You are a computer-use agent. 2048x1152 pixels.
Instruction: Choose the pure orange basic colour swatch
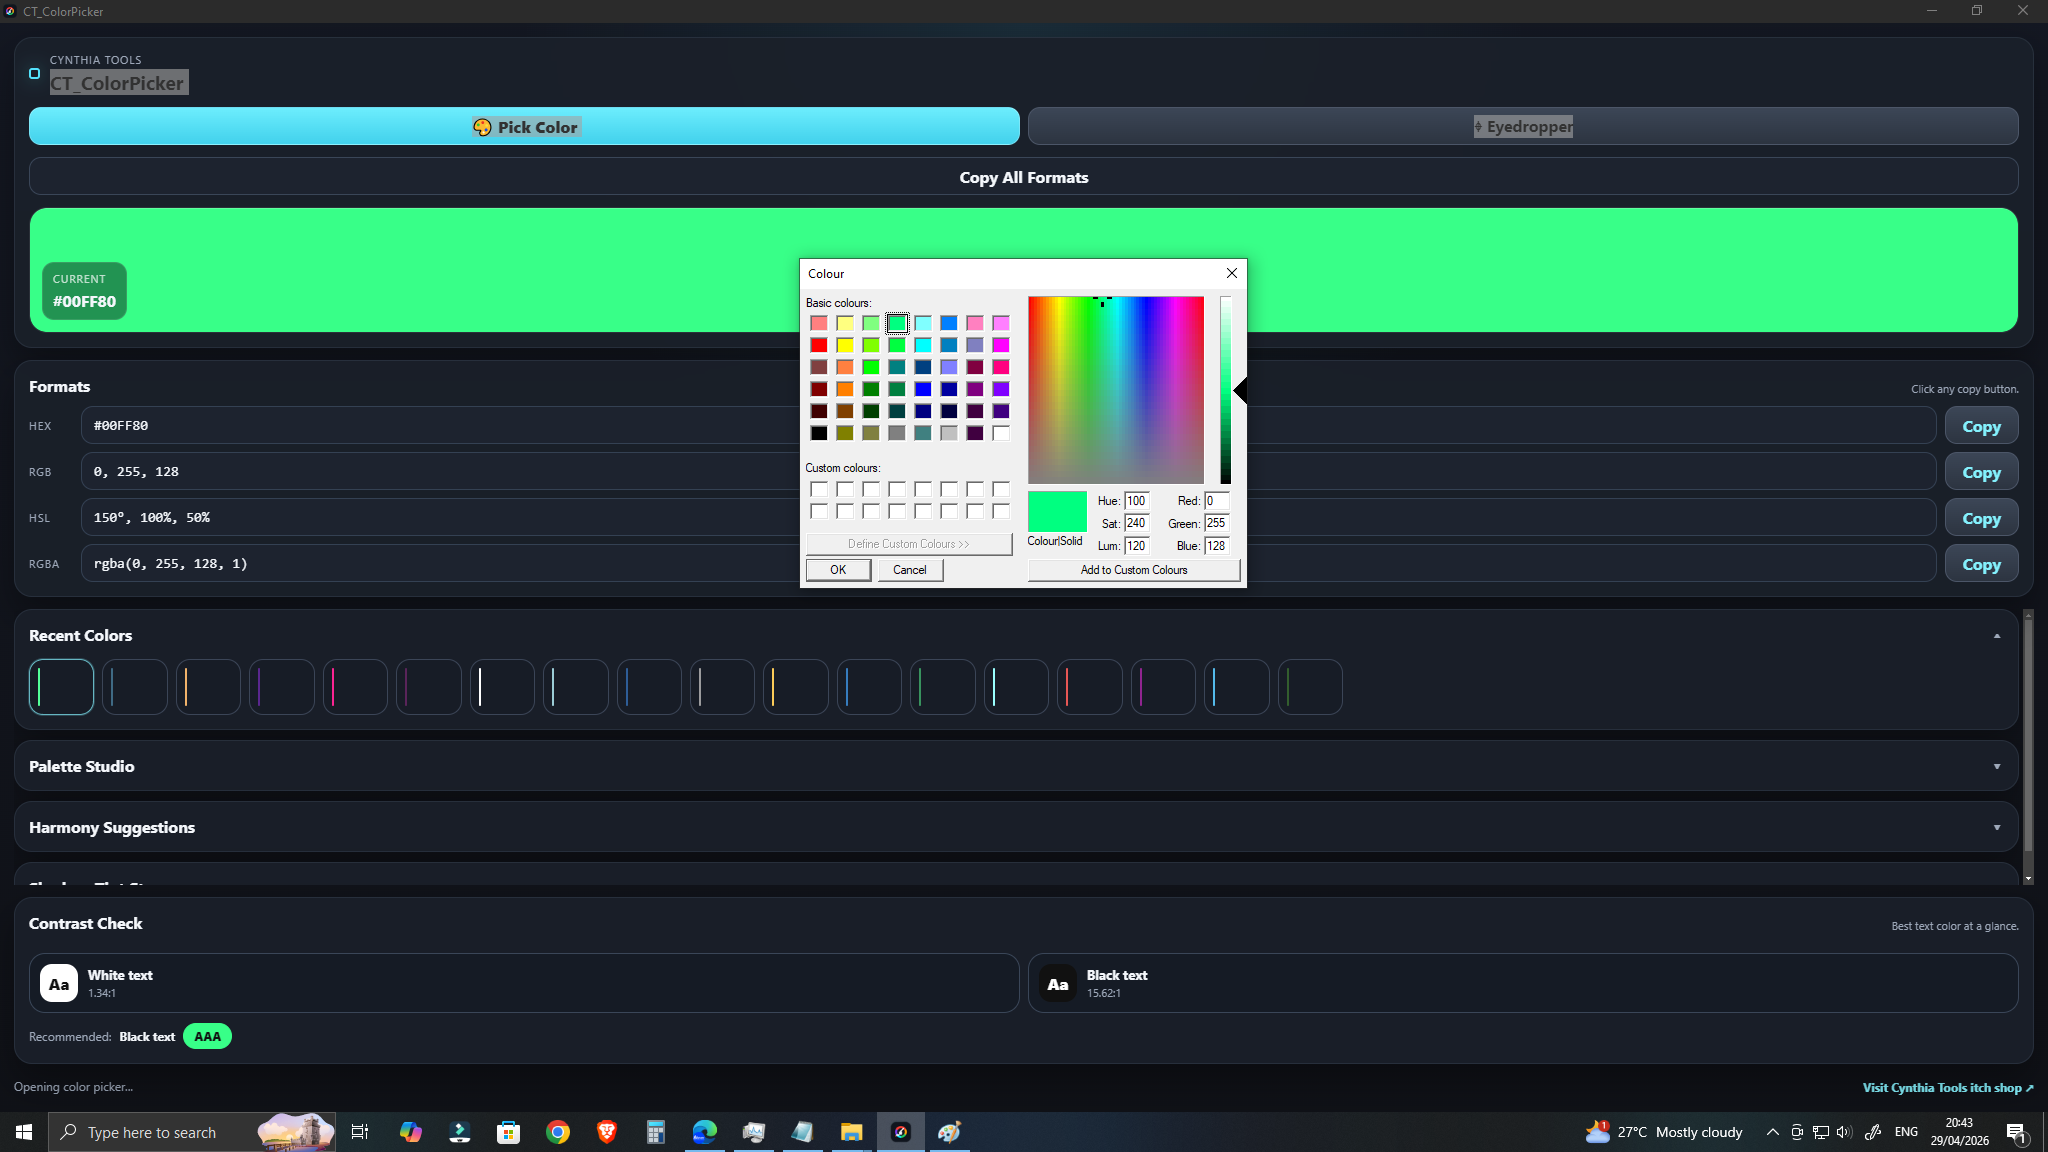tap(845, 389)
